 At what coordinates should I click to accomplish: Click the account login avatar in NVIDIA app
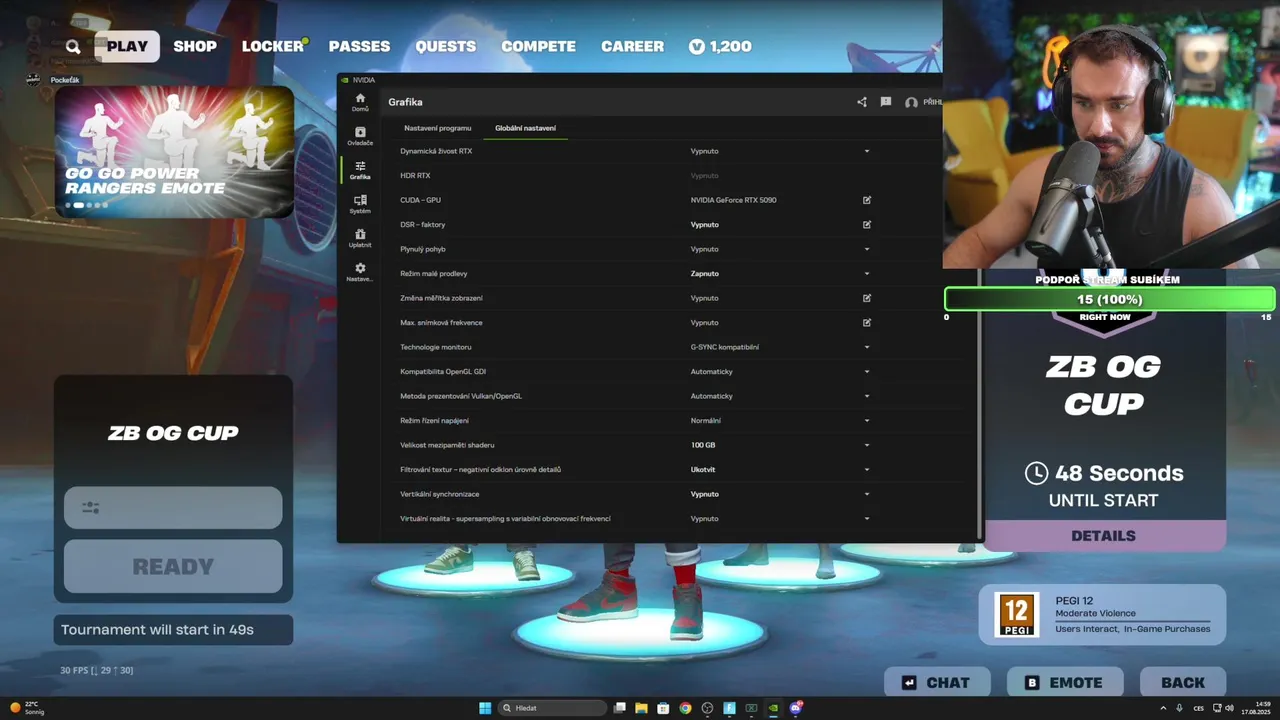911,102
